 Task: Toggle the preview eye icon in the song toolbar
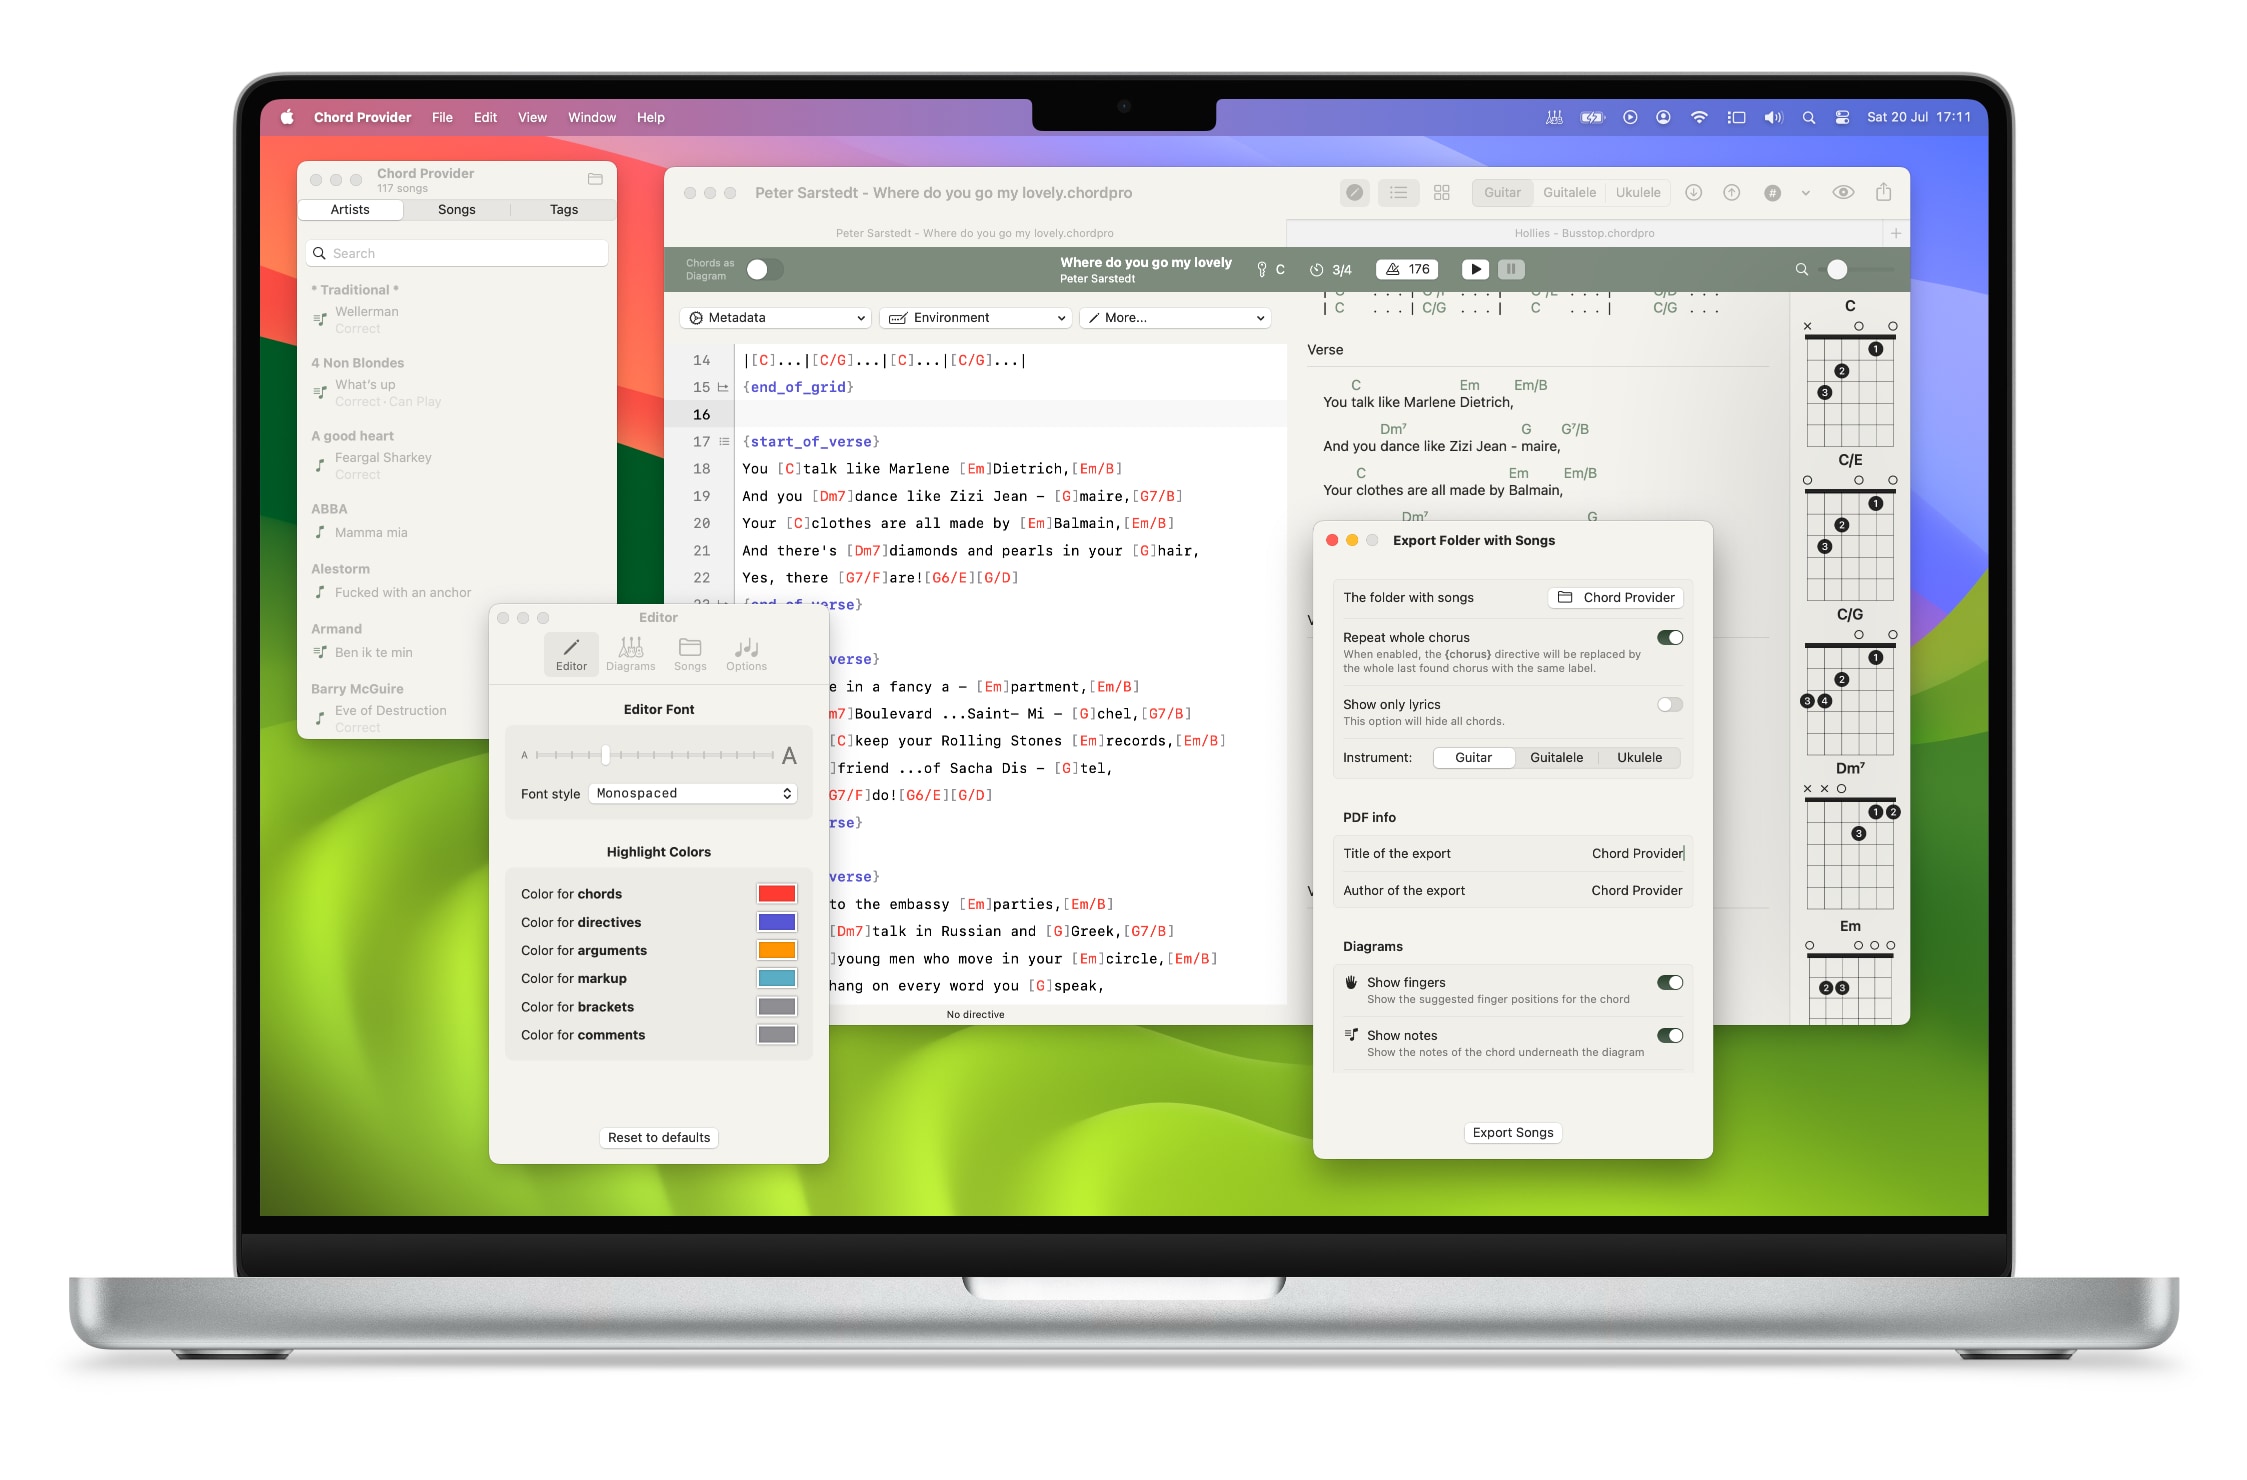click(x=1843, y=192)
